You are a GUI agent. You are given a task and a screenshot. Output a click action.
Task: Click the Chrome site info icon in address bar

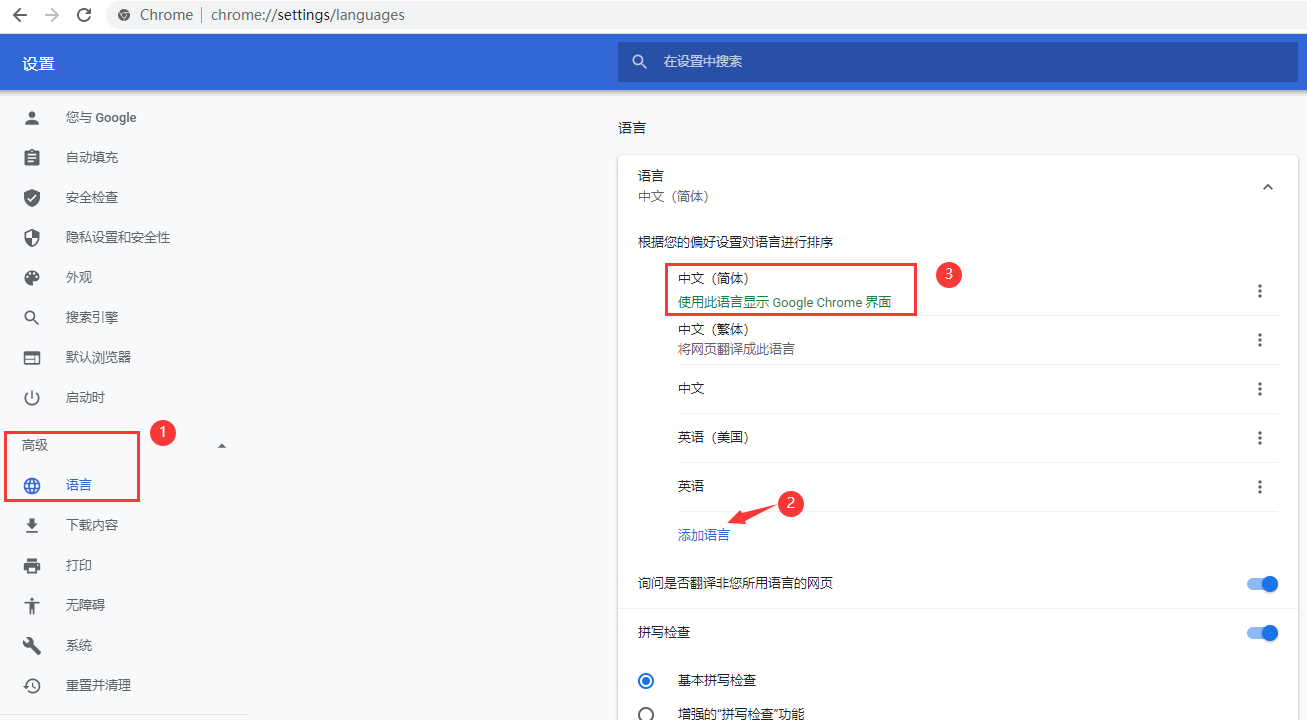(x=124, y=15)
